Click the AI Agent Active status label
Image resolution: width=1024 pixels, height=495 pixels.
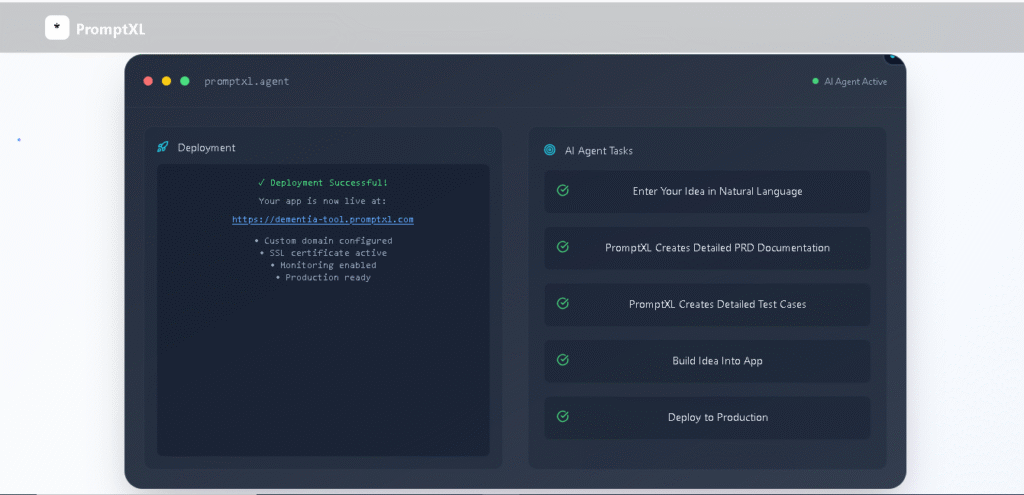pos(856,82)
